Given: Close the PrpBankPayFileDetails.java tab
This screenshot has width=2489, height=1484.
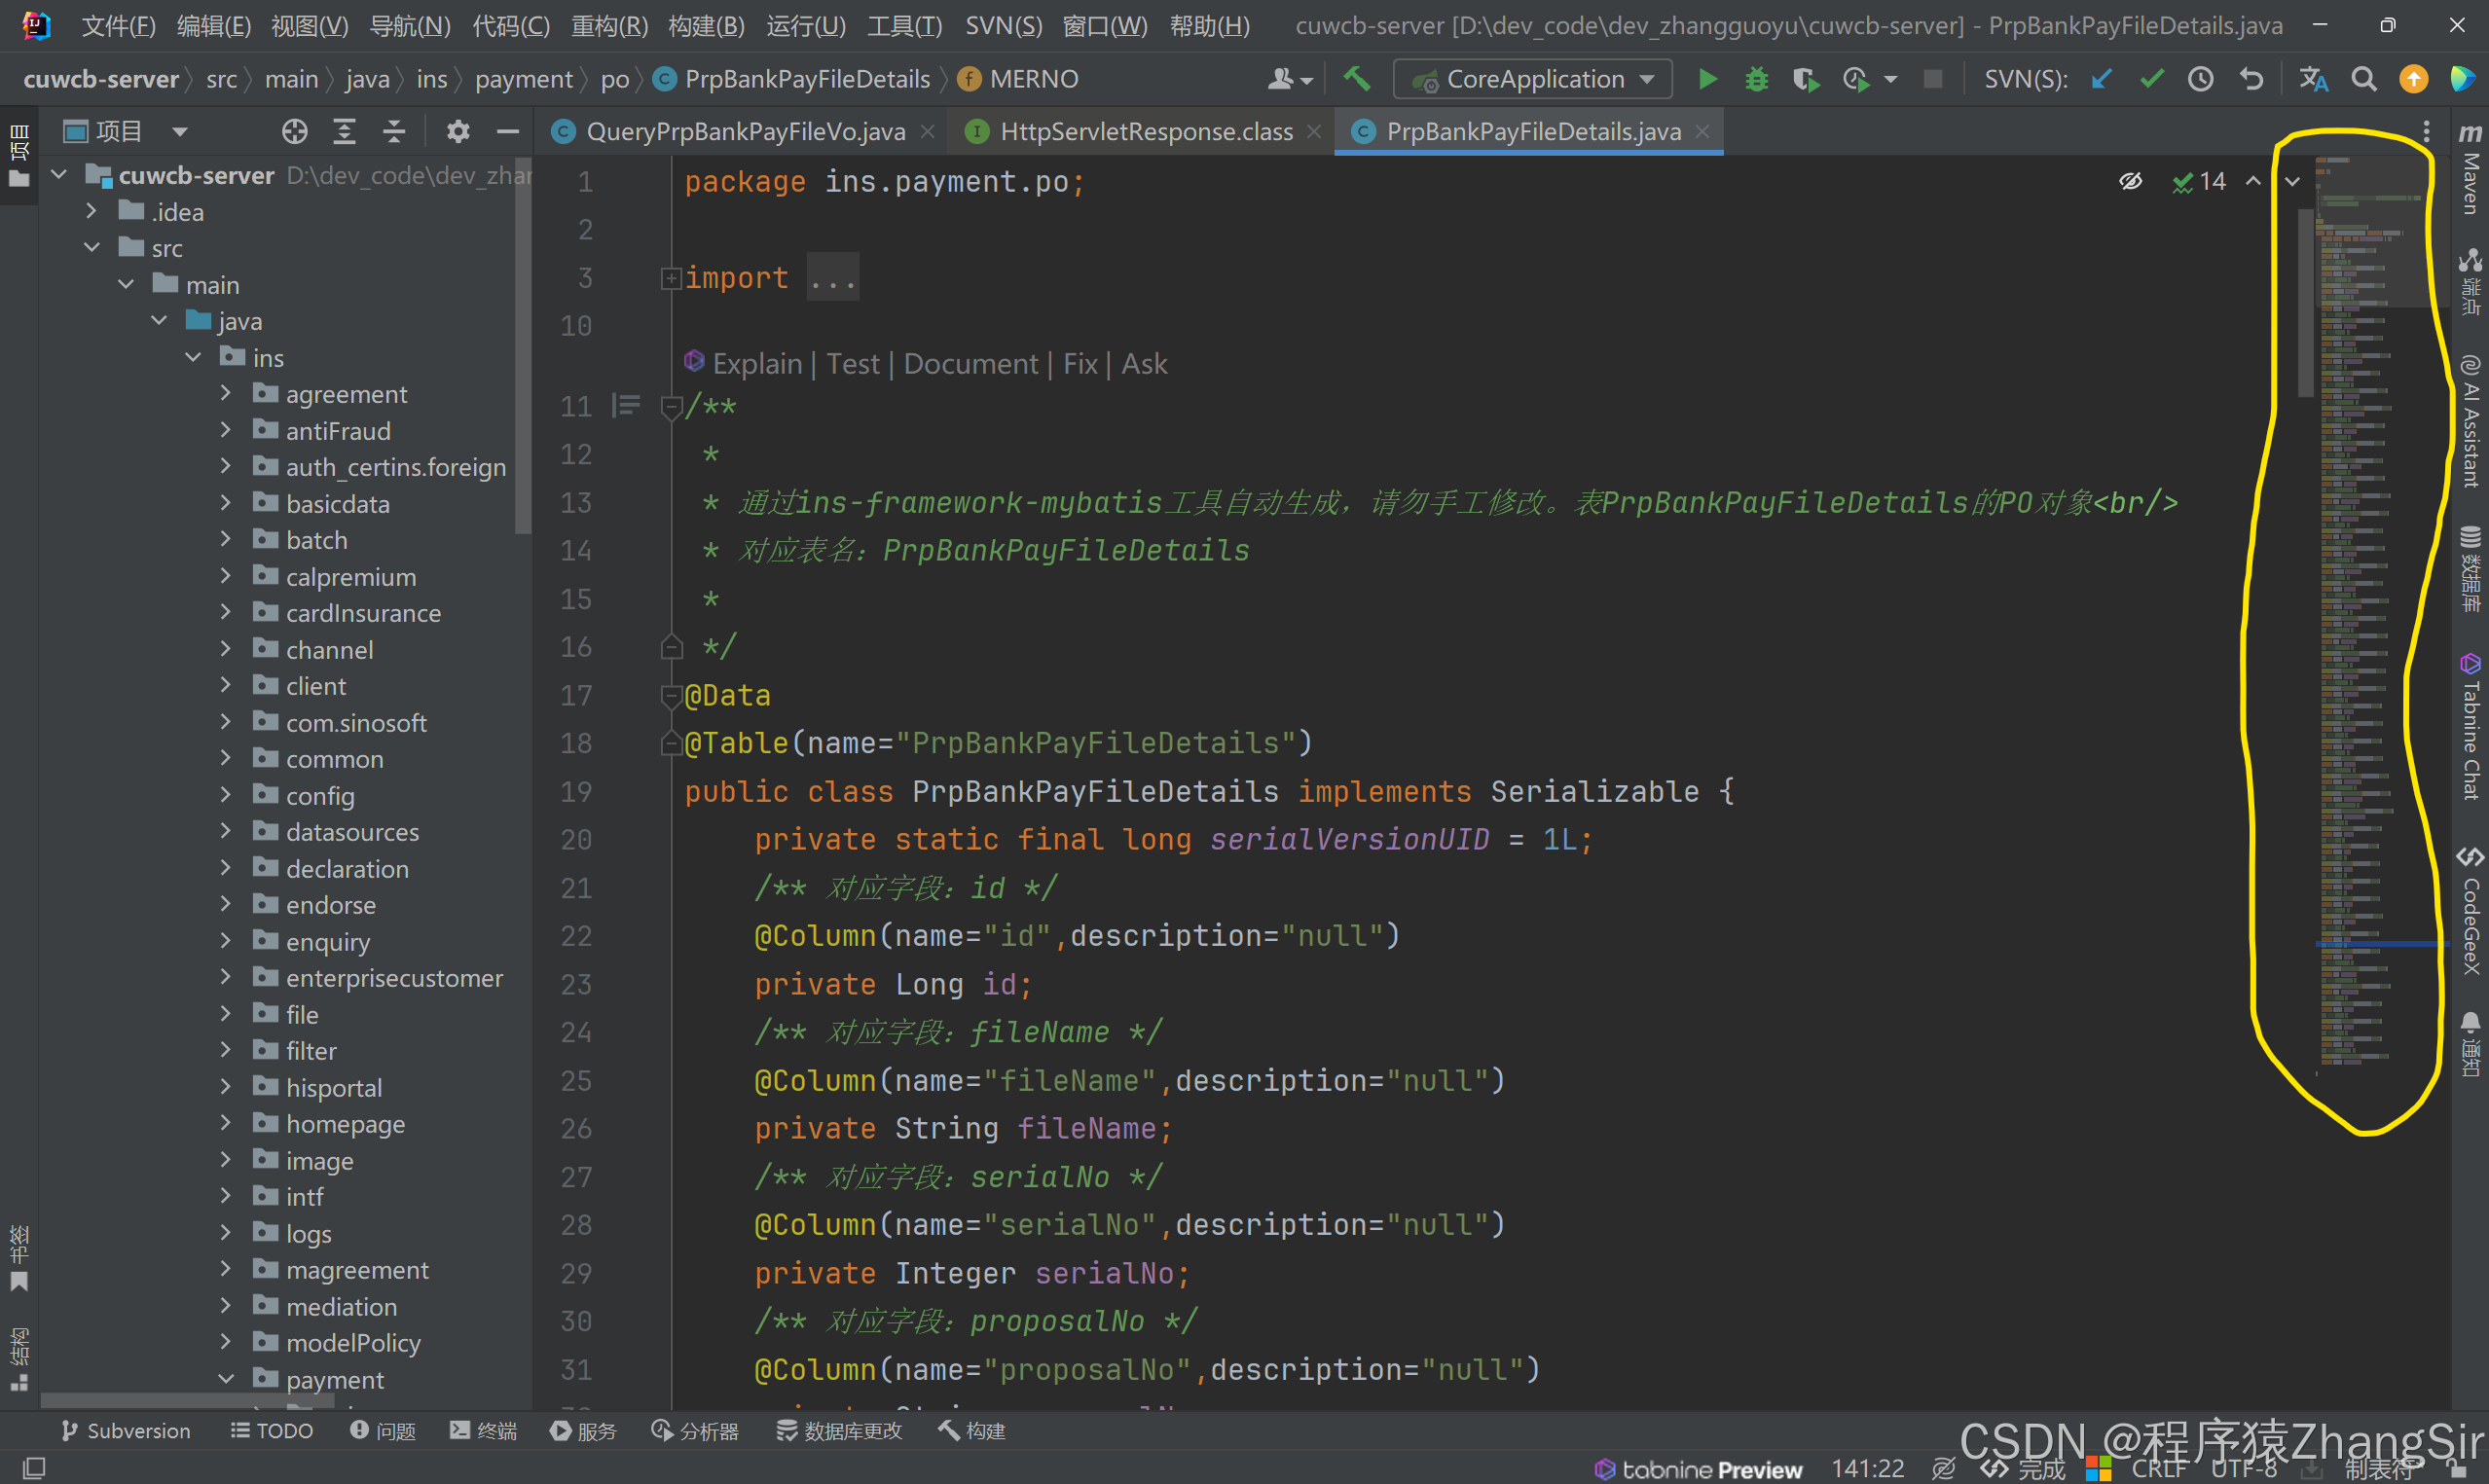Looking at the screenshot, I should [x=1702, y=131].
